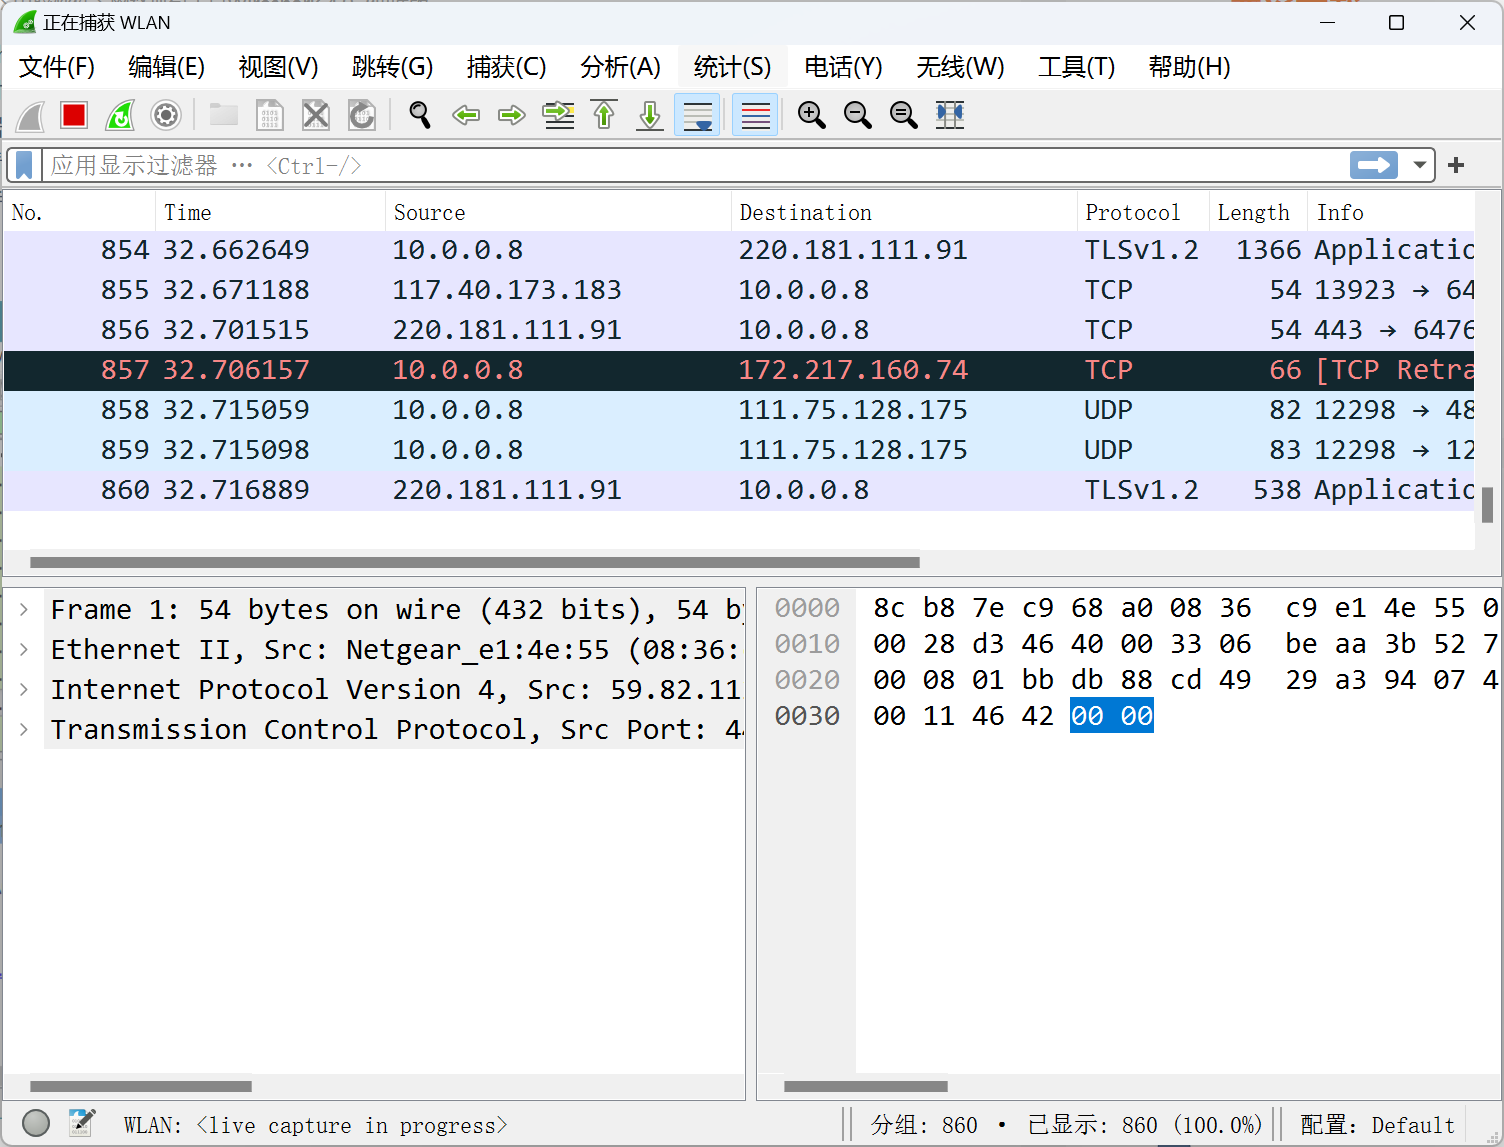Sort by the Destination column header
Screen dimensions: 1504x1147
(904, 212)
